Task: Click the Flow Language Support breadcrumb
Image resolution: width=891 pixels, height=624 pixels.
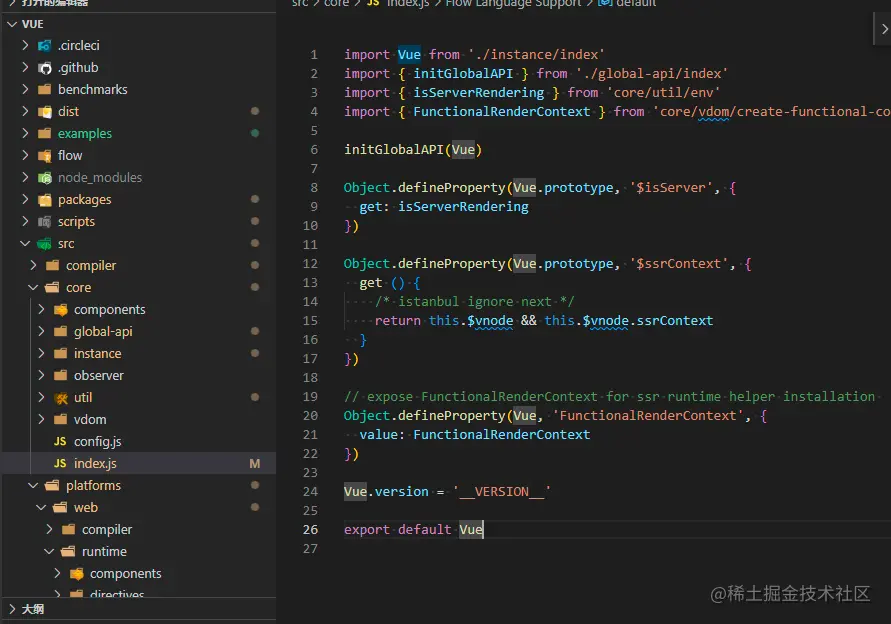Action: click(x=513, y=3)
